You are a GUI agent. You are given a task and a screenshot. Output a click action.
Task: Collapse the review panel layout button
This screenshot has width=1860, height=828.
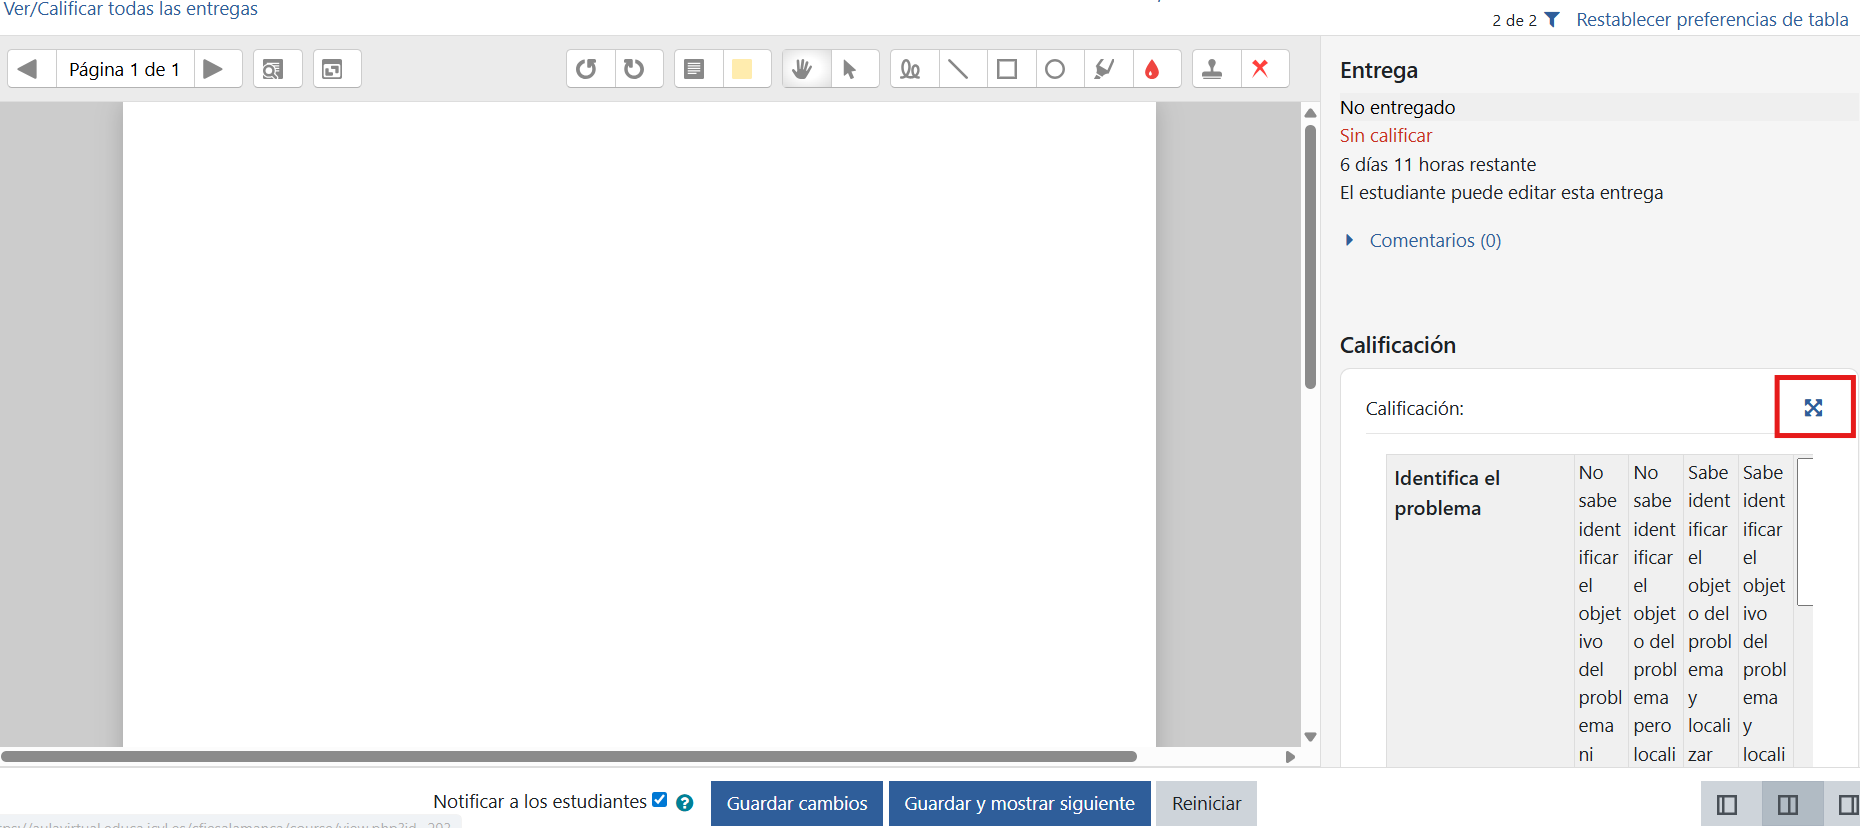coord(1727,804)
